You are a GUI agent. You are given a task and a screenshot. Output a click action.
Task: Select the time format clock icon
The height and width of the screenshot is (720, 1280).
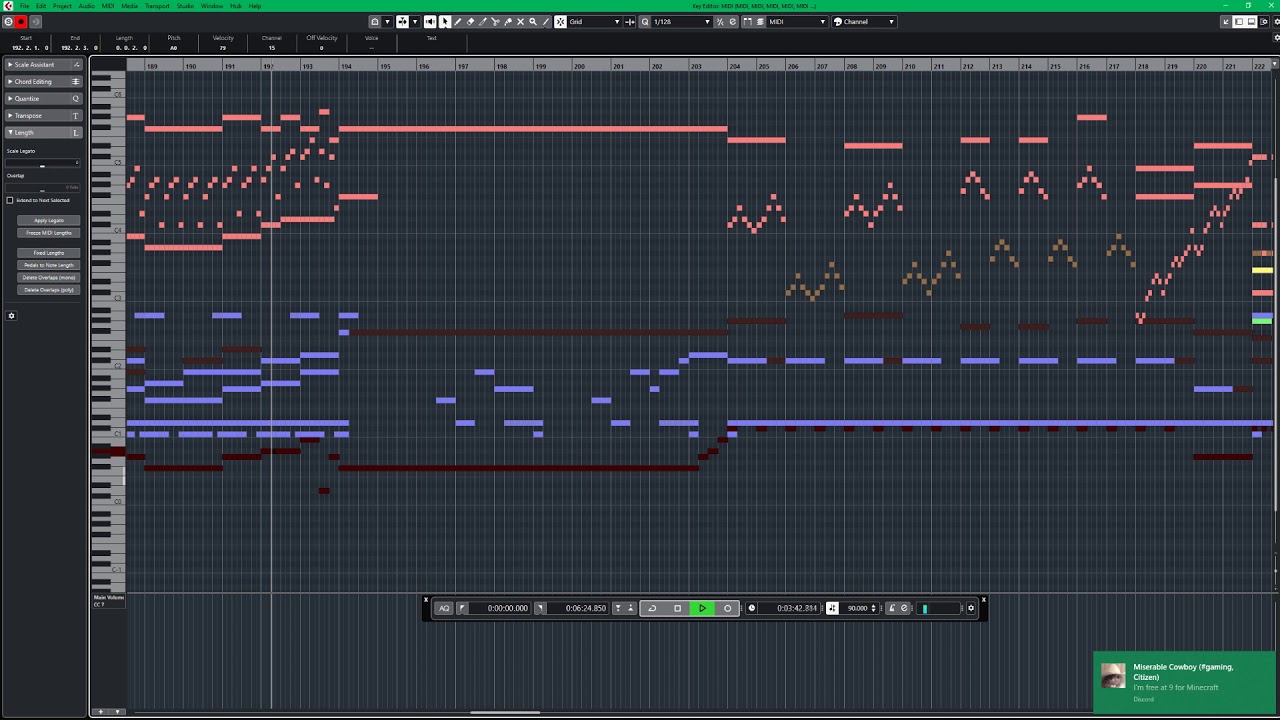pyautogui.click(x=752, y=608)
